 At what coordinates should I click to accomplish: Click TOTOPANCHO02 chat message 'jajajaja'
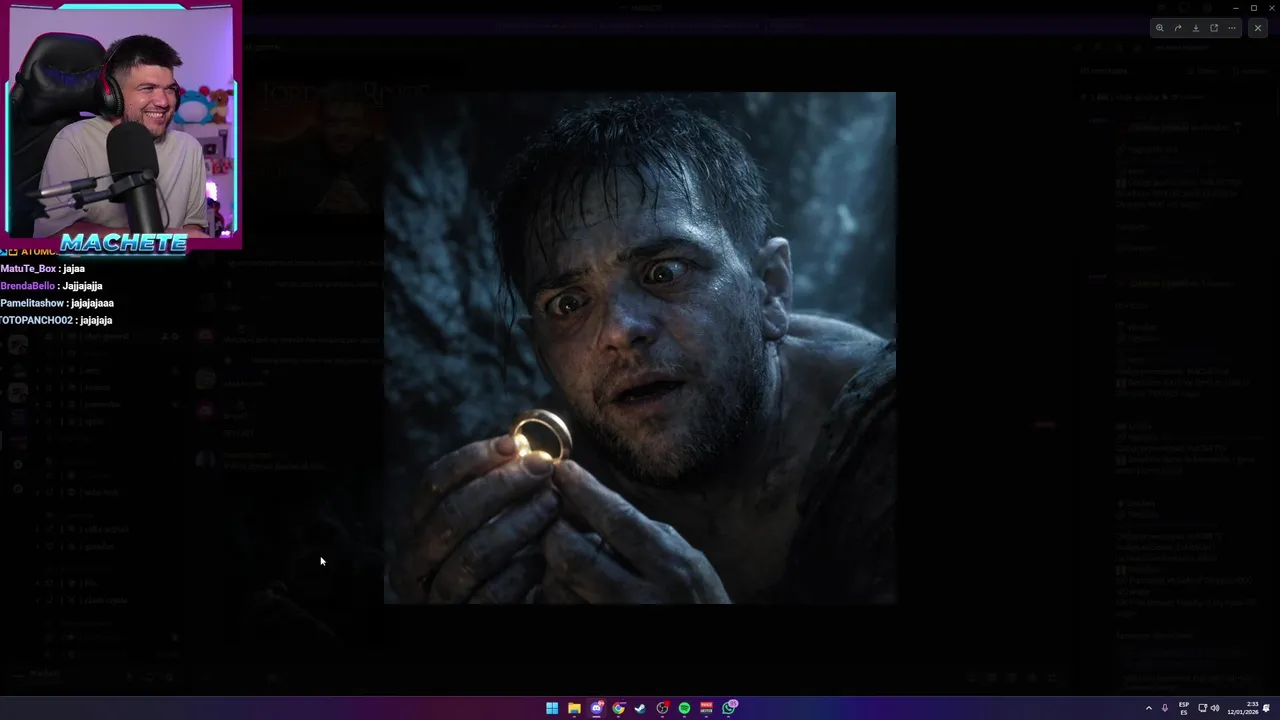coord(56,320)
